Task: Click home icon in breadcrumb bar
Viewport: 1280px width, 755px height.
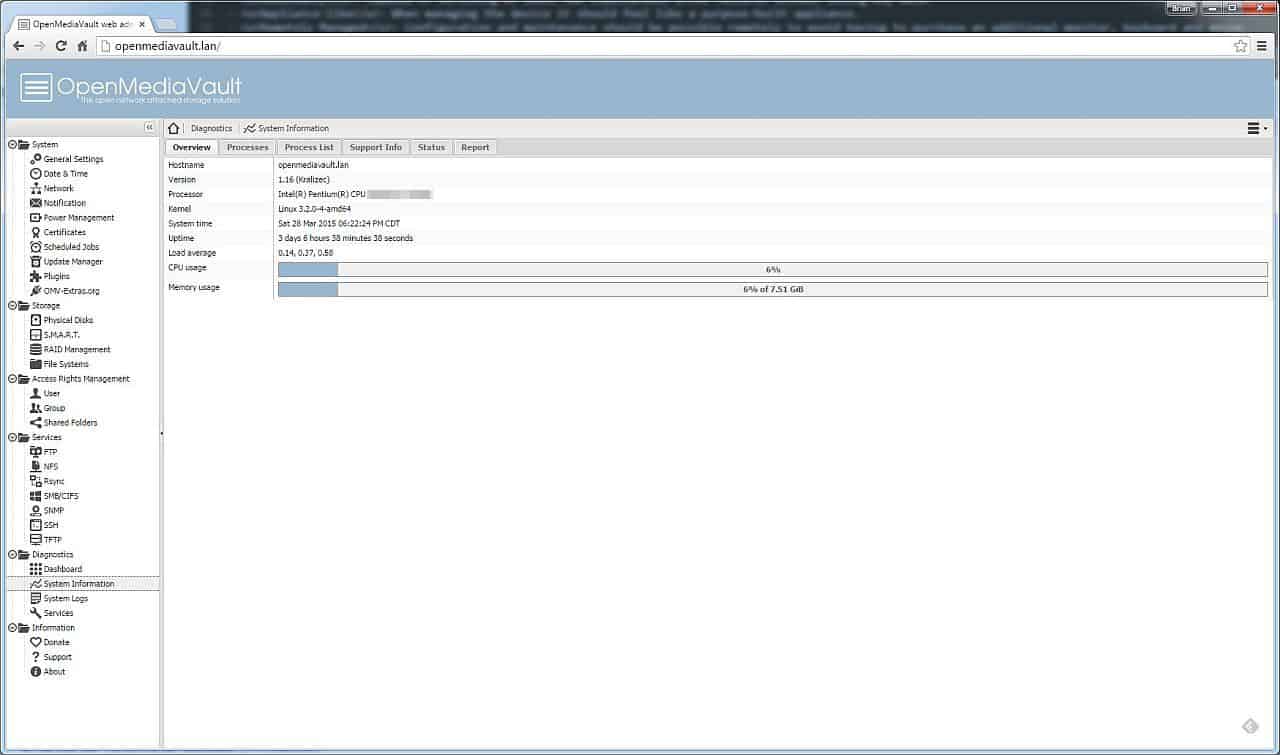Action: (x=174, y=128)
